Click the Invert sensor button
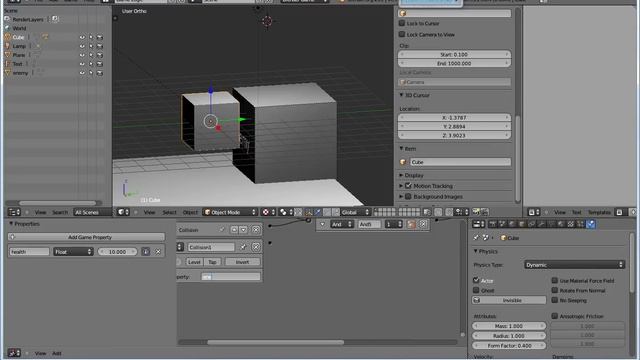 point(242,262)
